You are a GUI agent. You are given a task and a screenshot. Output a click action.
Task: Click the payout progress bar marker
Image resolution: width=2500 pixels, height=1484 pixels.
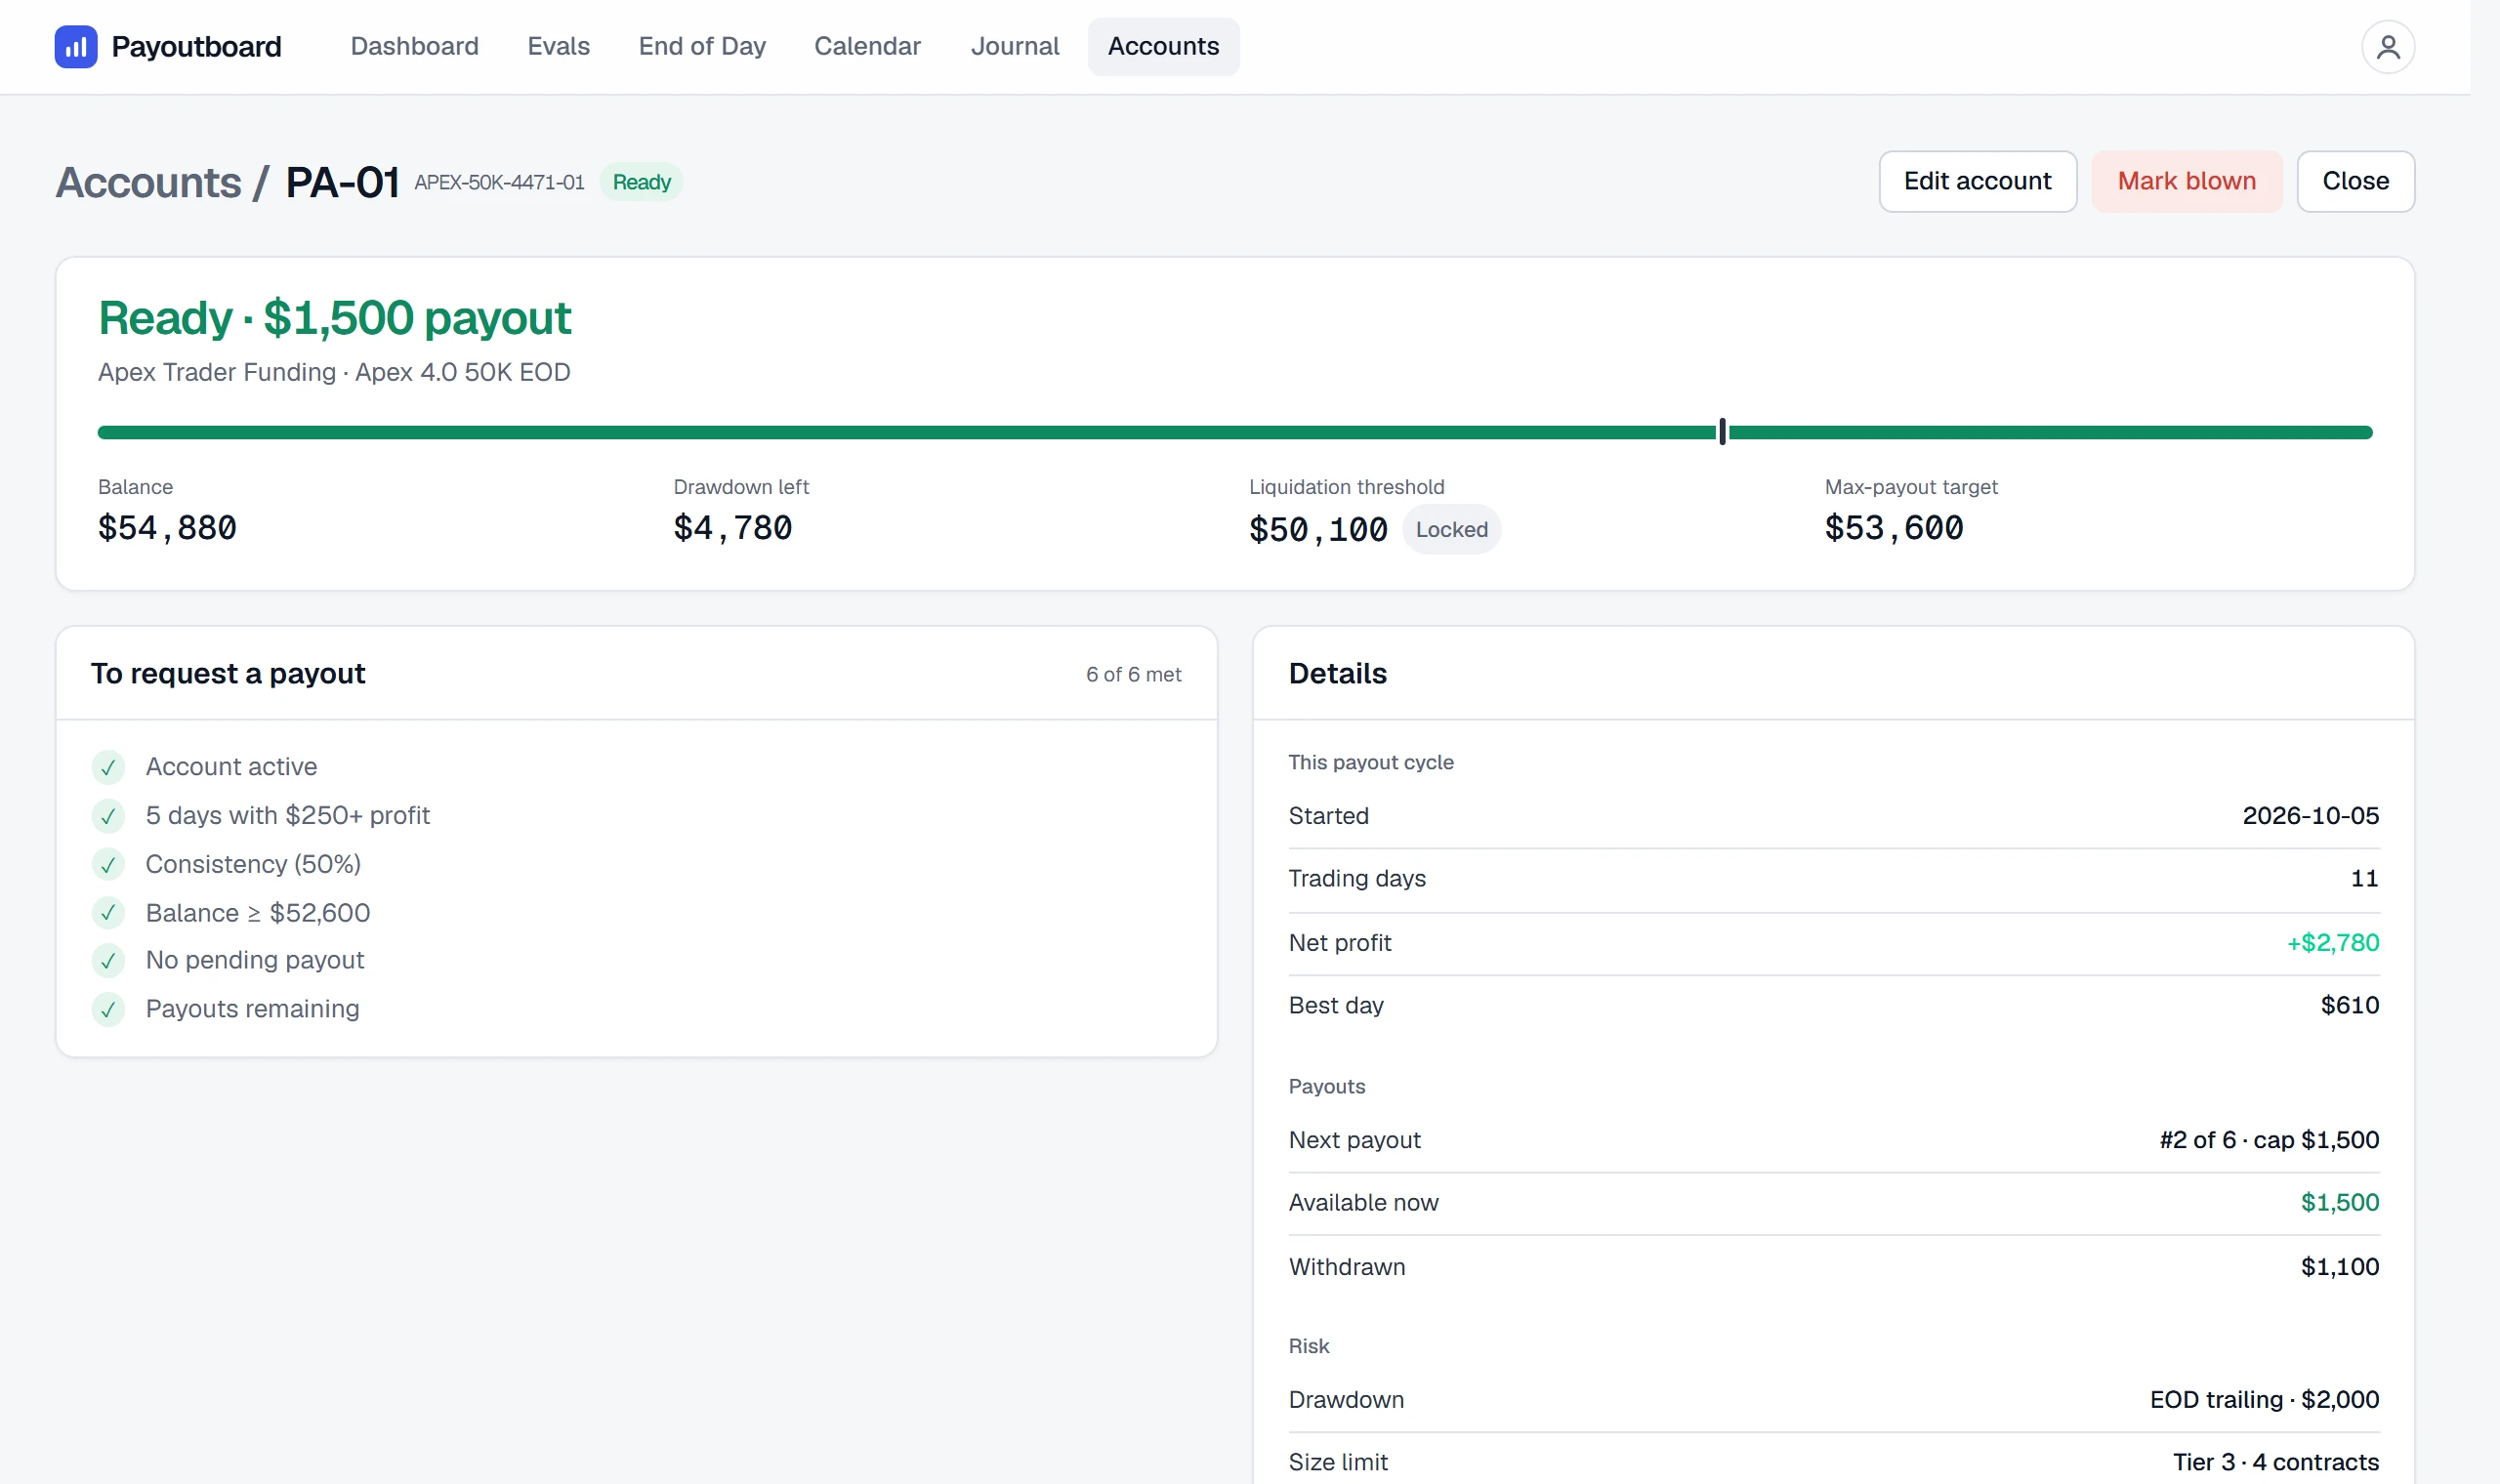click(1722, 432)
